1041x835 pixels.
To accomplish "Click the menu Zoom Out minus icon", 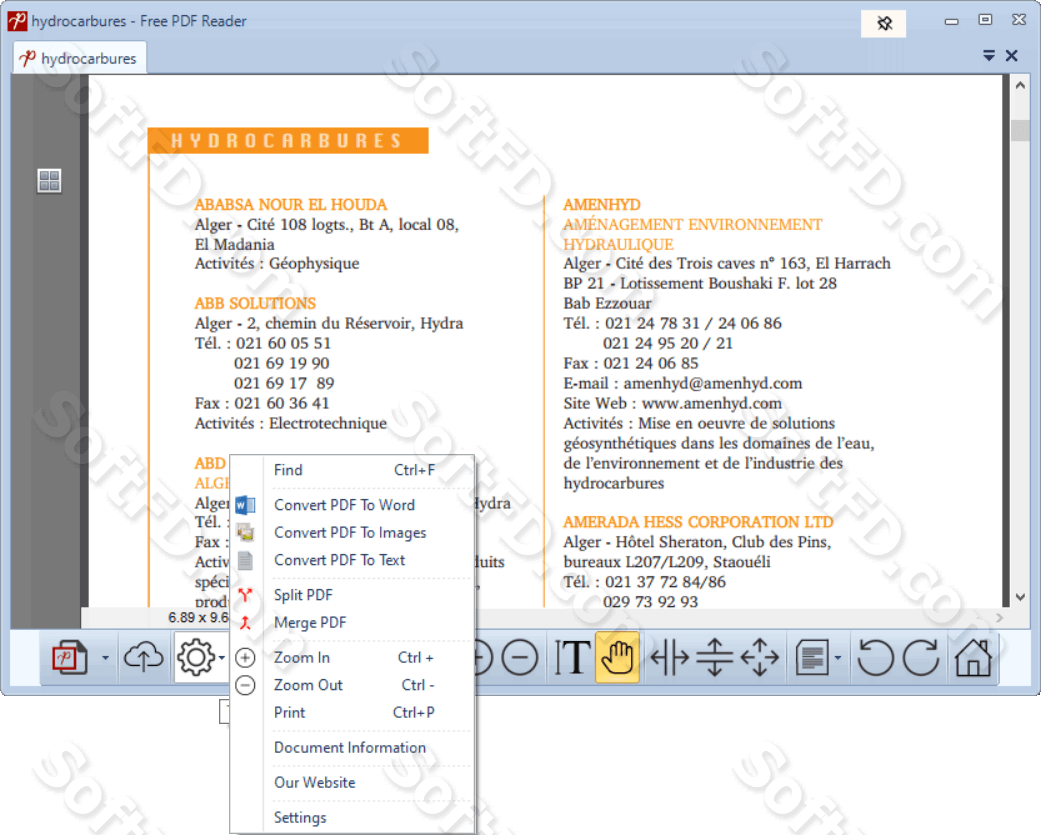I will click(x=245, y=685).
